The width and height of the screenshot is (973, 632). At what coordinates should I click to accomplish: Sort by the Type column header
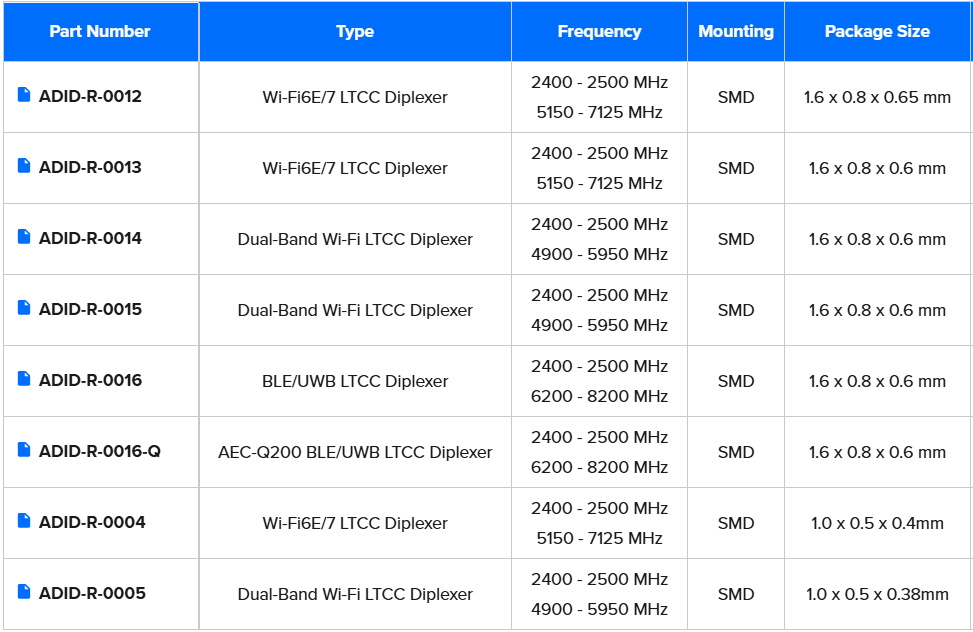(x=355, y=31)
